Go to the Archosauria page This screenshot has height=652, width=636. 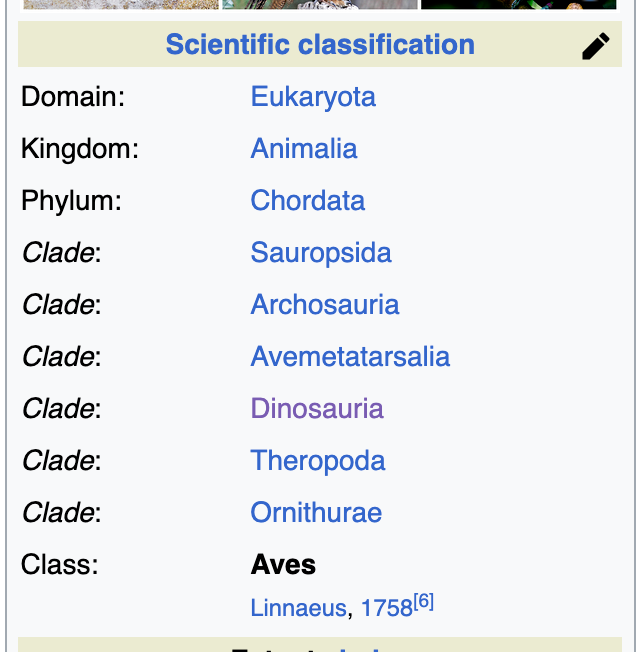[325, 305]
